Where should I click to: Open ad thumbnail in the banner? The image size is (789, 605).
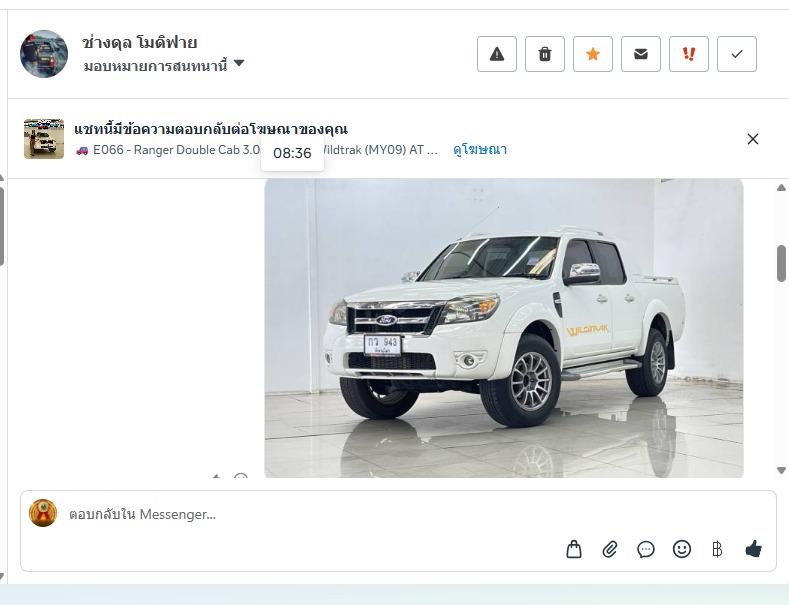44,138
